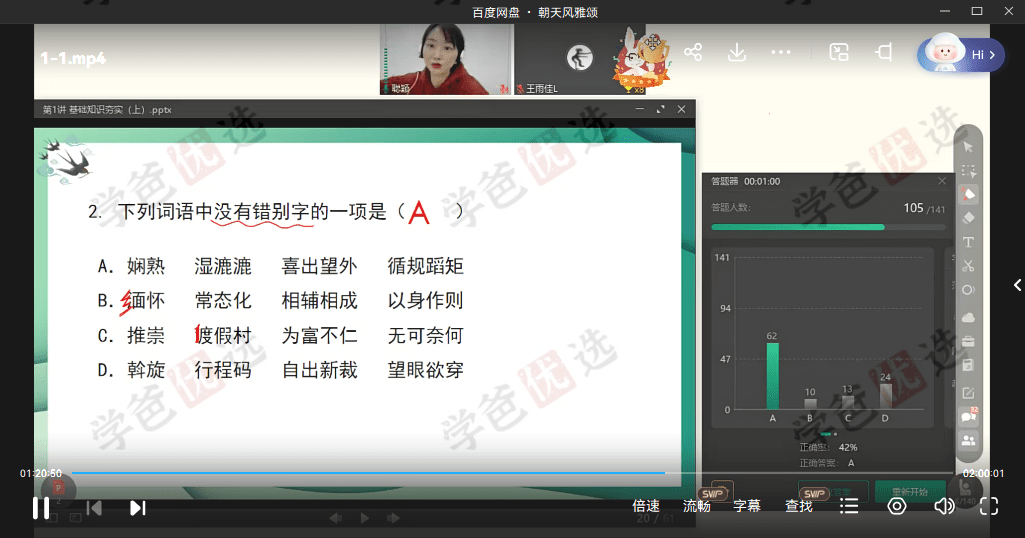Expand the pptx window to fullscreen
The image size is (1025, 538).
click(x=660, y=109)
